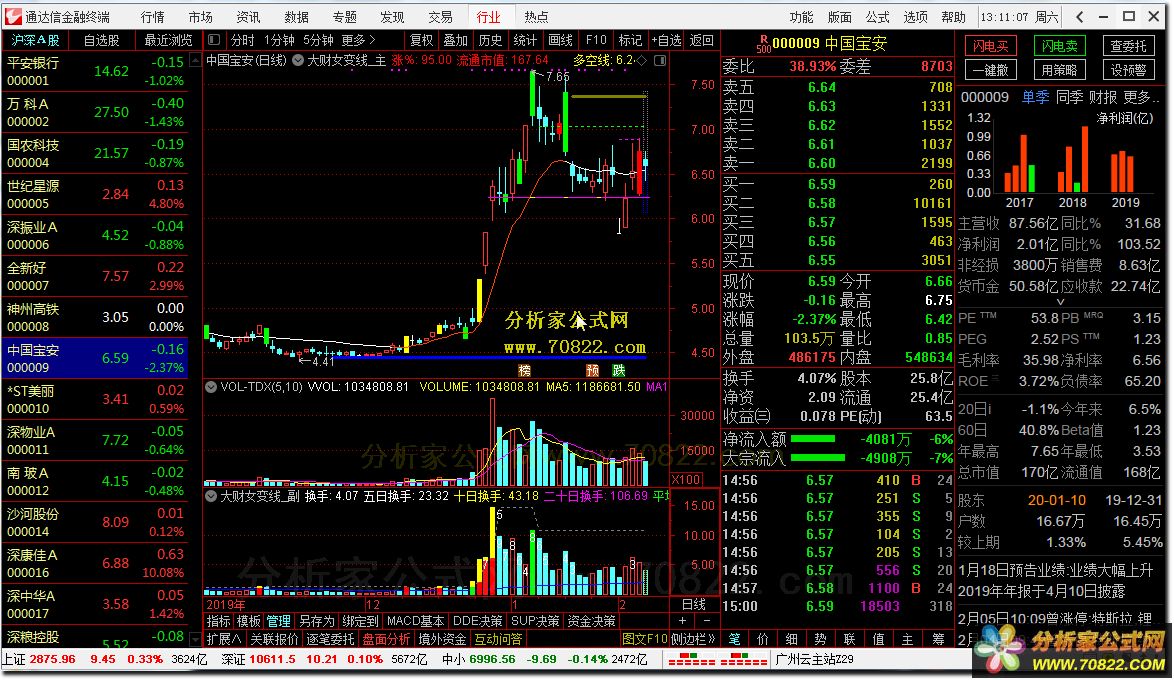The height and width of the screenshot is (680, 1174).
Task: Expand 更多 in financial report panel
Action: pyautogui.click(x=1142, y=97)
